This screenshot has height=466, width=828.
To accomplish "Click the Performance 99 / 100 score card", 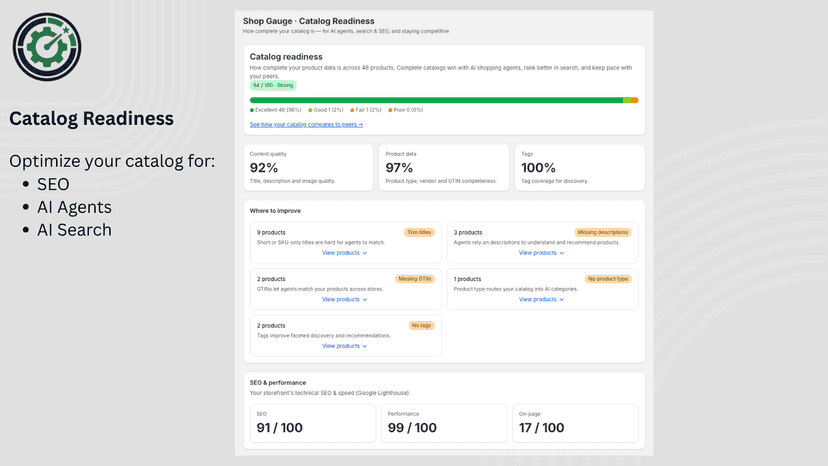I will tap(444, 423).
